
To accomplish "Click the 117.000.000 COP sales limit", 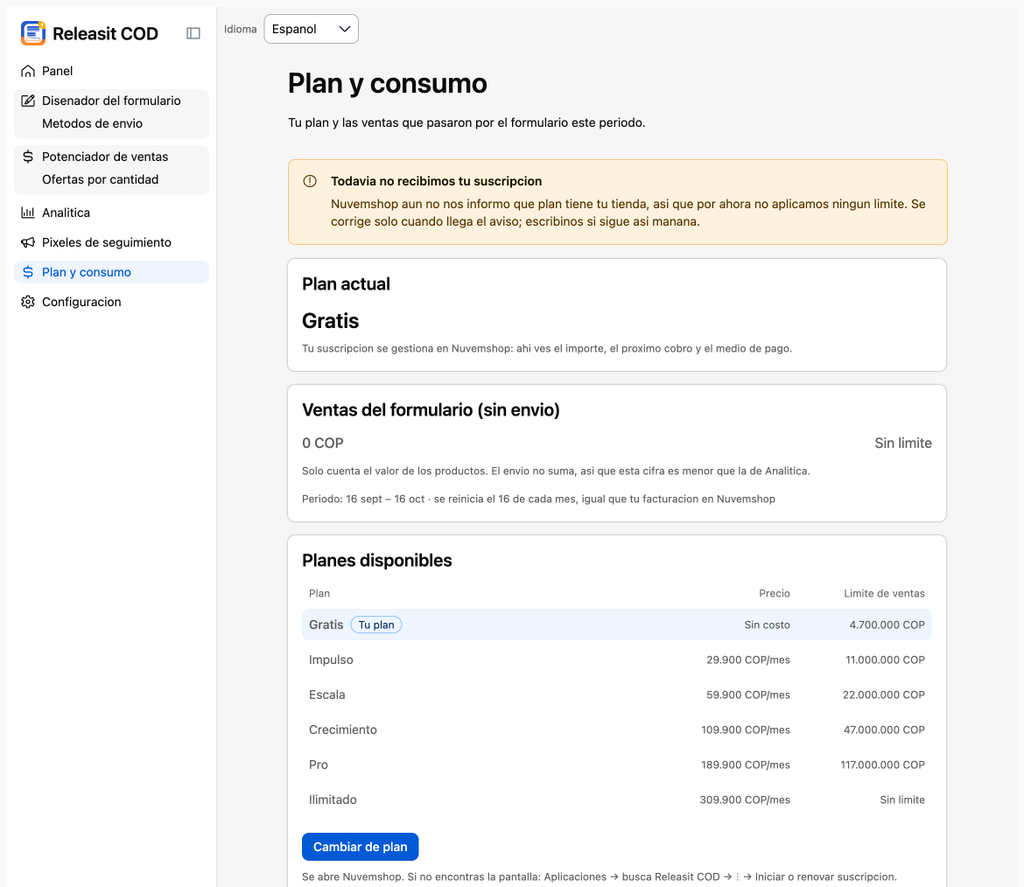I will 882,765.
